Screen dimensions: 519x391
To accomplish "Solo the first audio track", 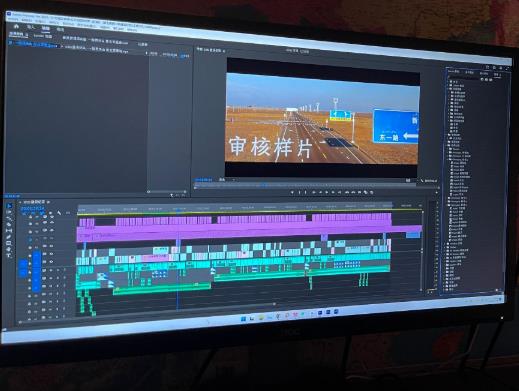I will [x=57, y=271].
